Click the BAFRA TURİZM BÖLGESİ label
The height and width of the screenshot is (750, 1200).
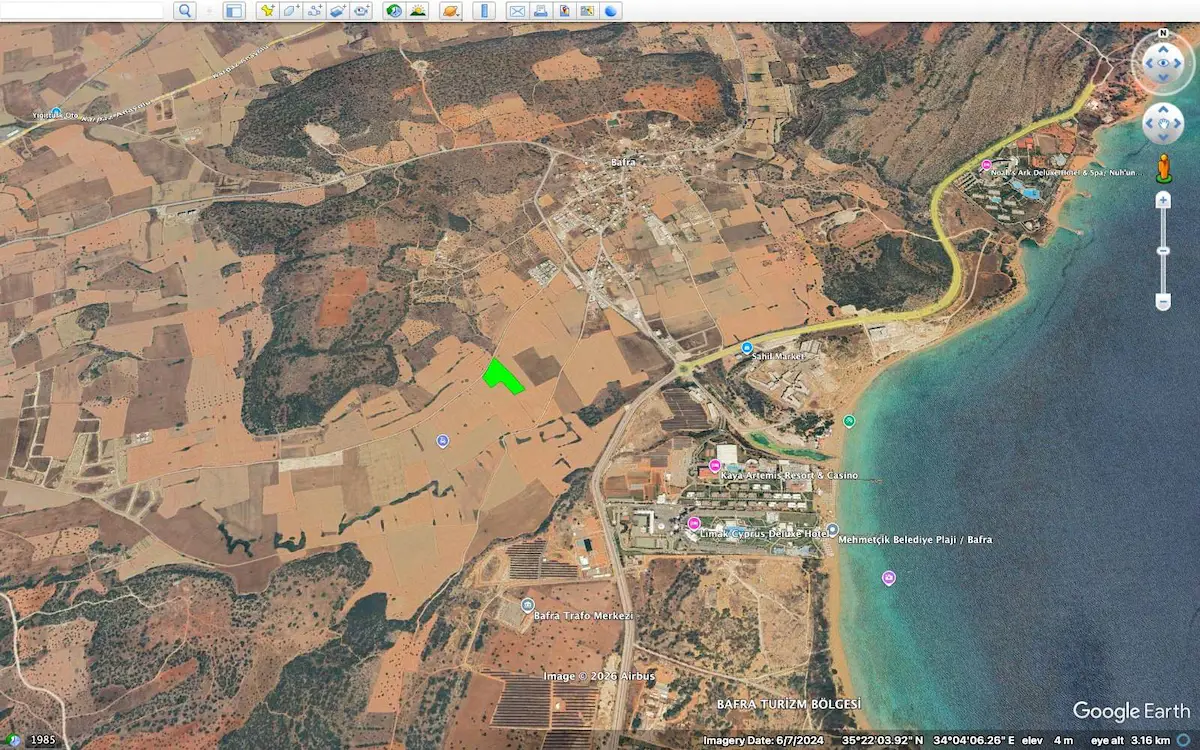[789, 704]
